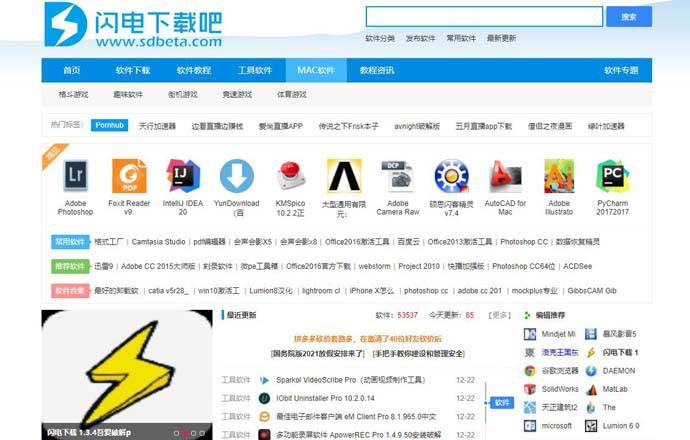Click the Mindjet icon in recommendations

coord(530,334)
